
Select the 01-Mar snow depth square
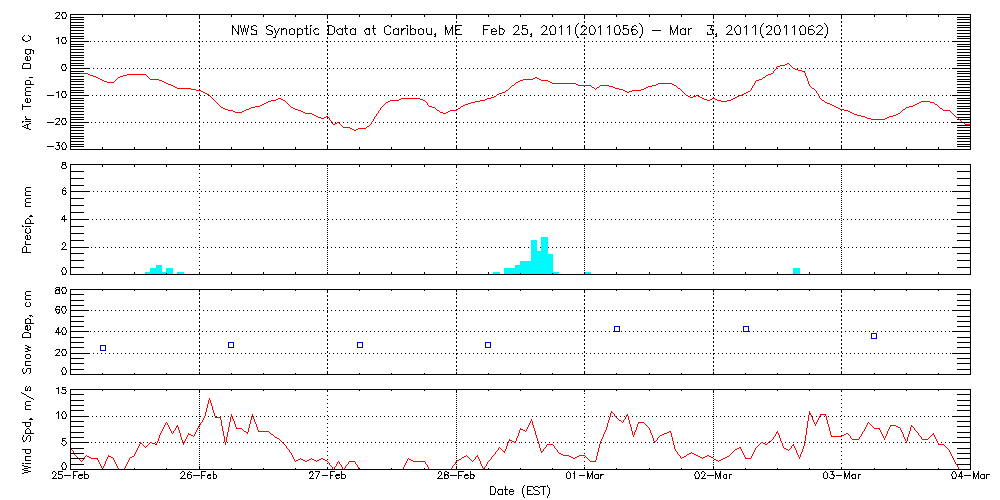tap(617, 329)
